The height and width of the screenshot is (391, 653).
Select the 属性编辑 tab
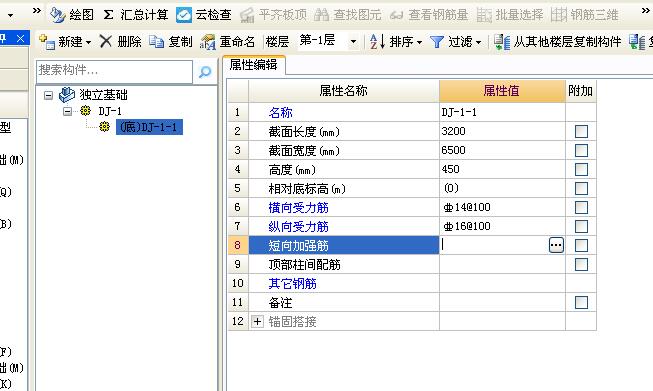(254, 65)
